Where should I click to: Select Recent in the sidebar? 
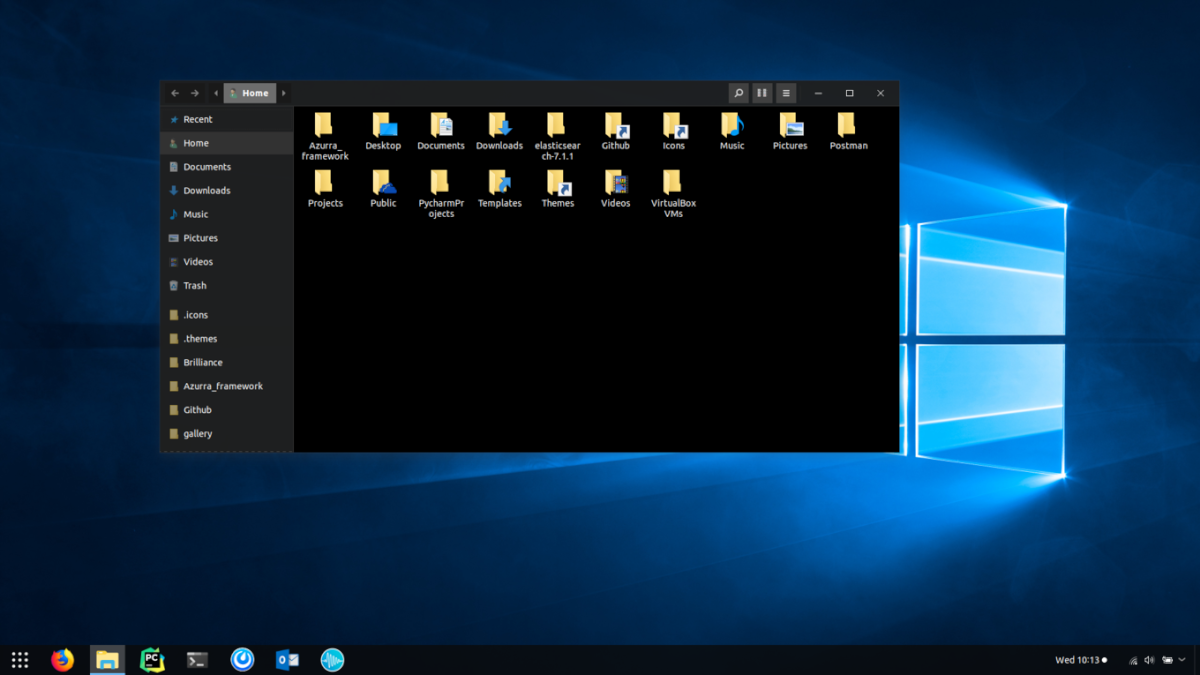click(x=197, y=119)
